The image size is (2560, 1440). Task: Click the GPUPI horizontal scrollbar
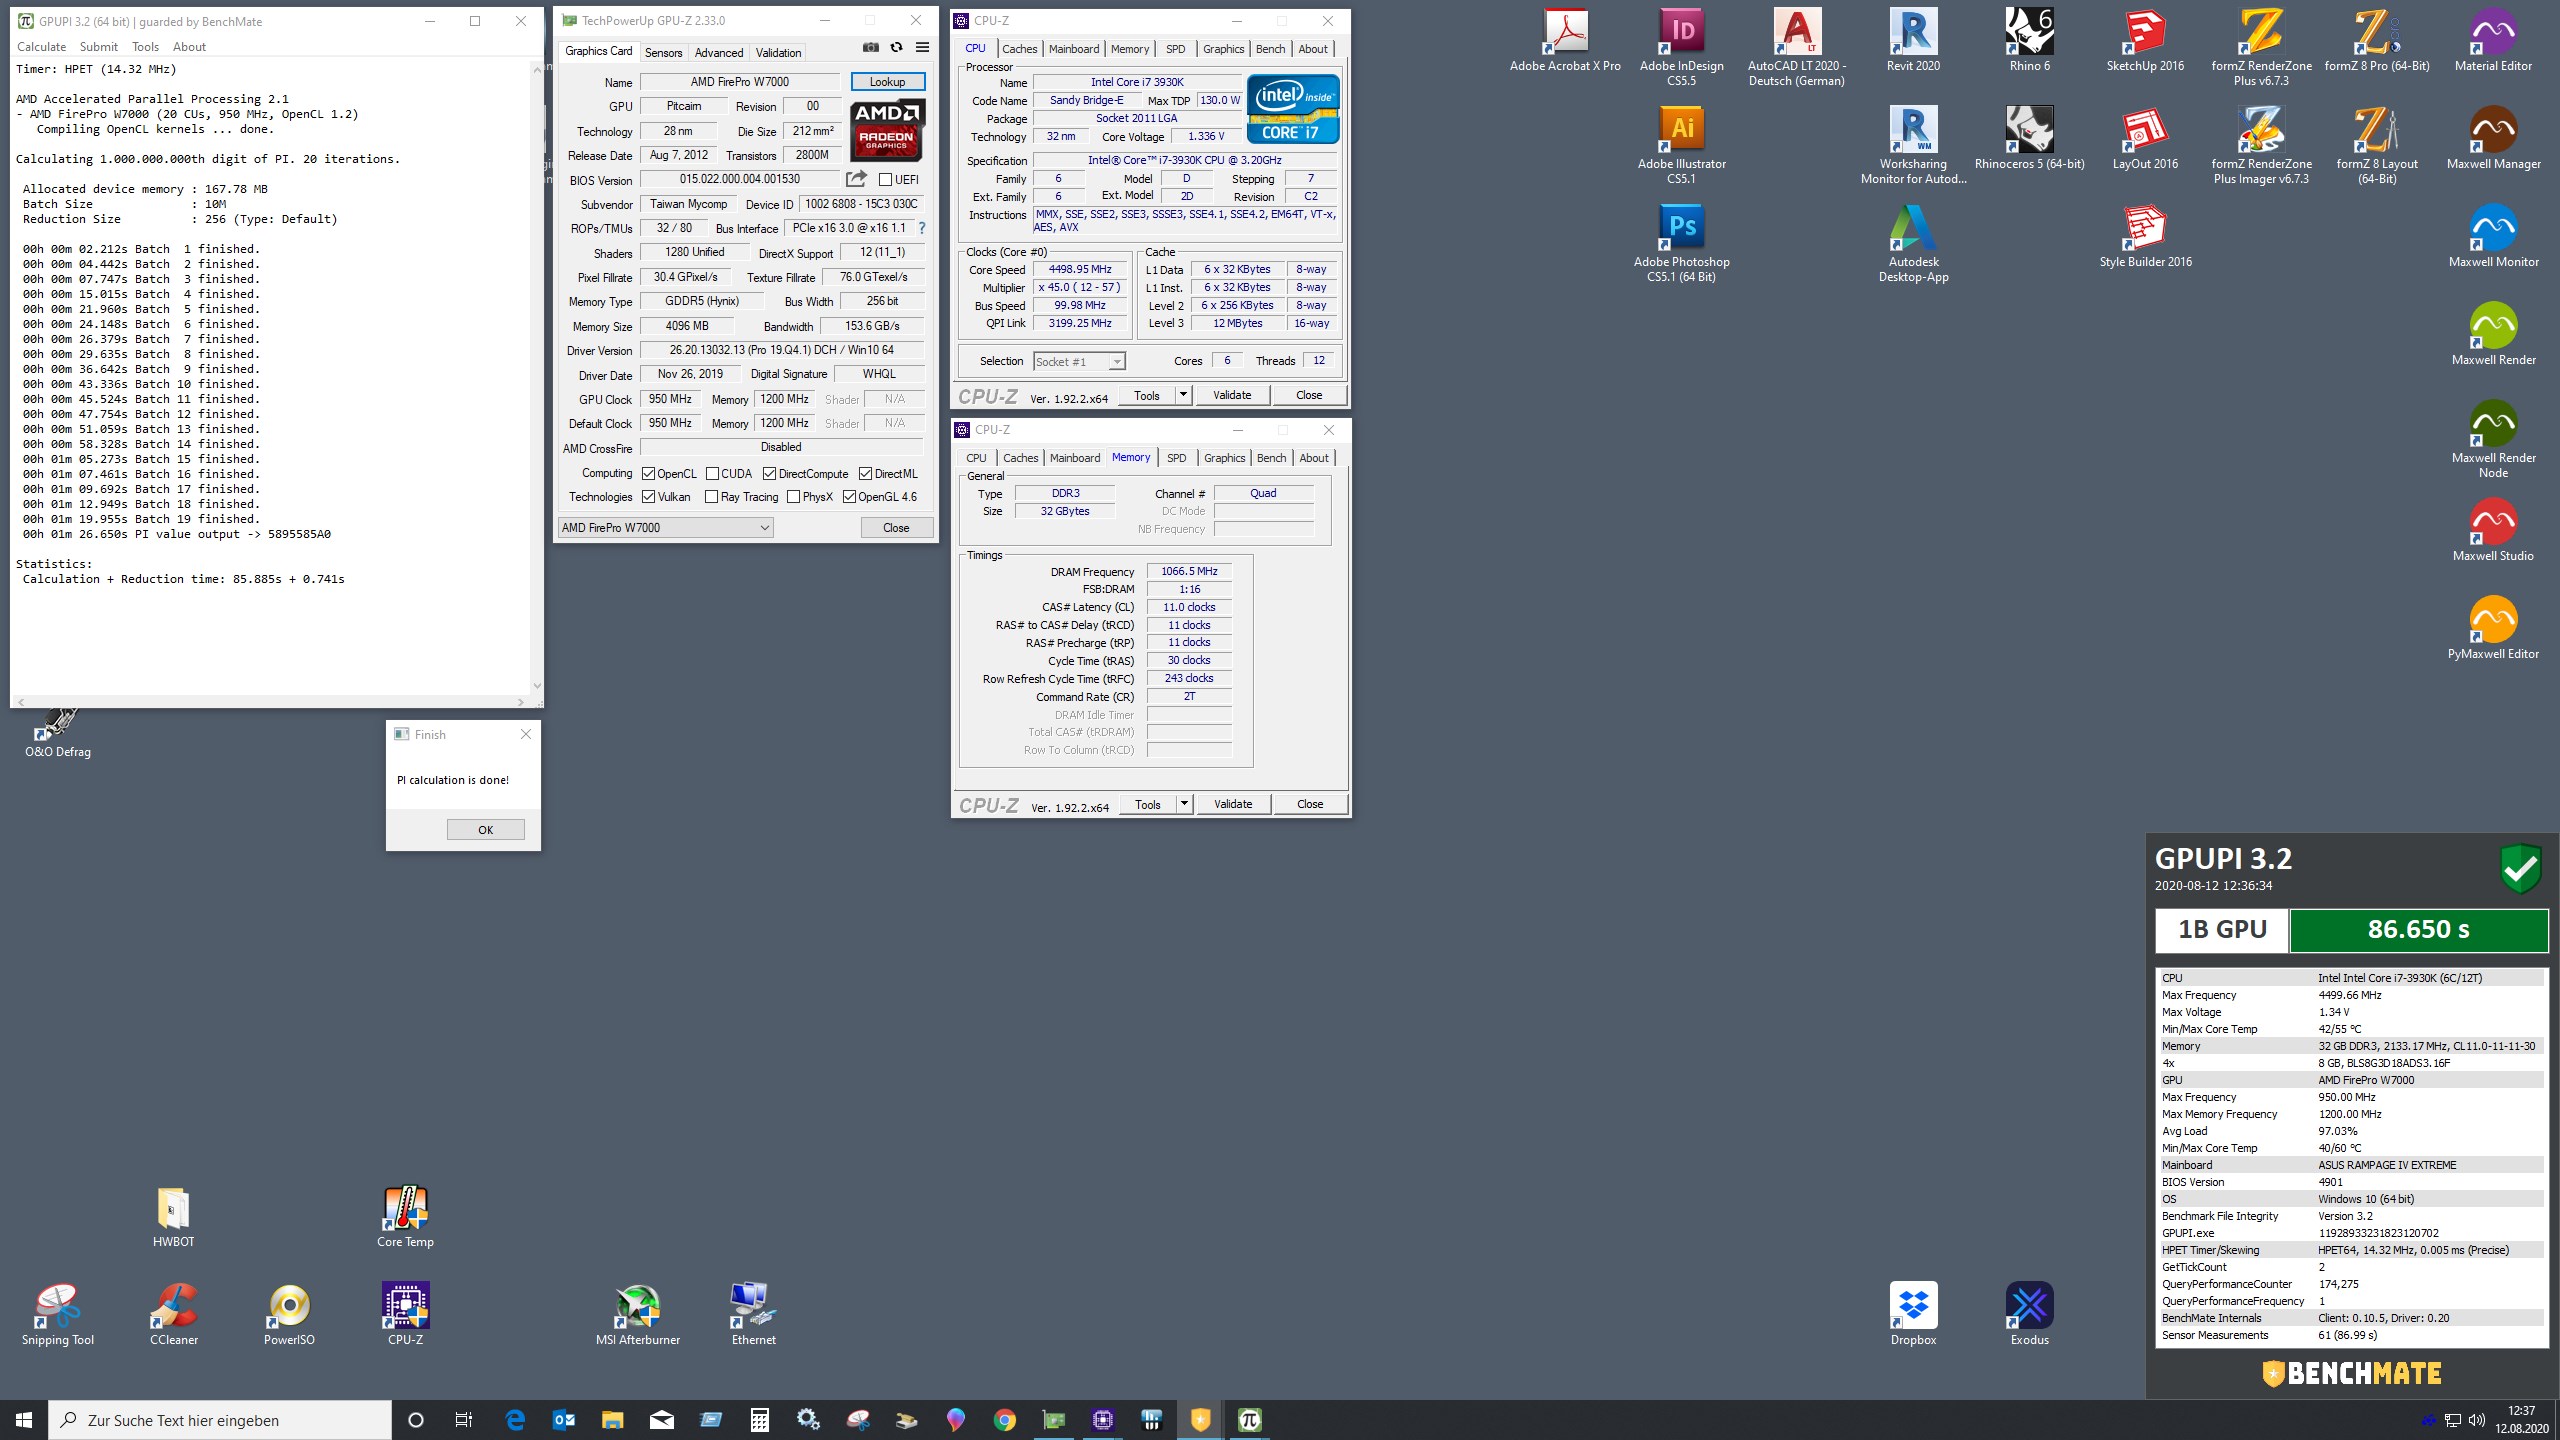(x=270, y=701)
